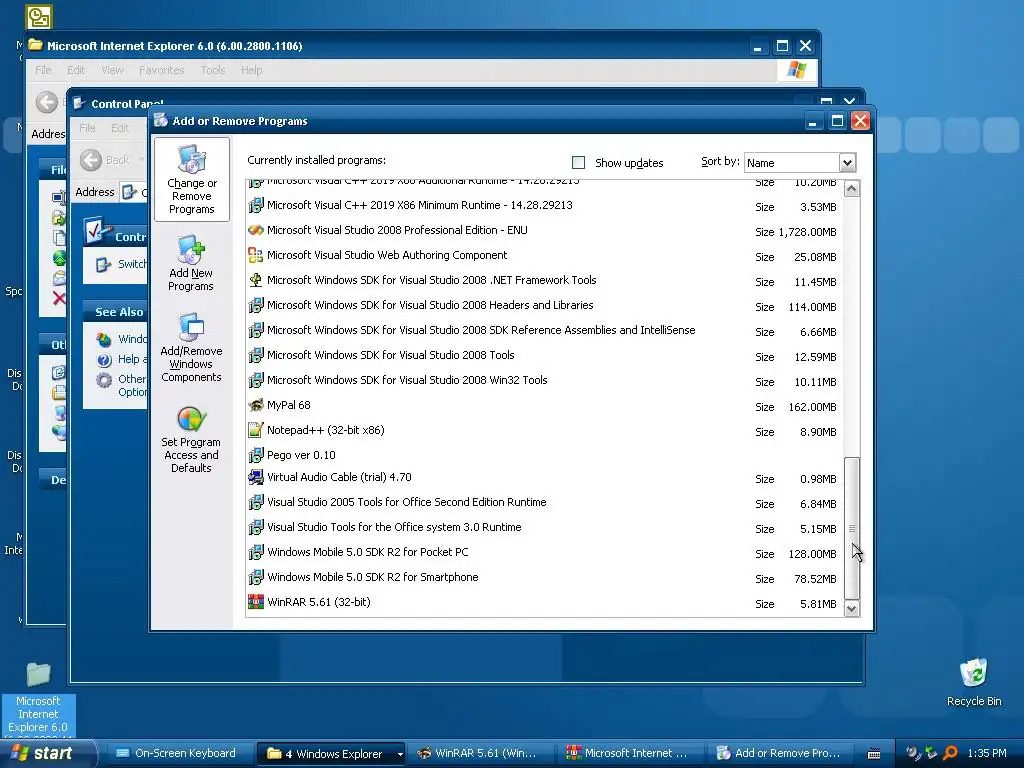Open the Sort by Name dropdown
1024x768 pixels.
(x=847, y=163)
